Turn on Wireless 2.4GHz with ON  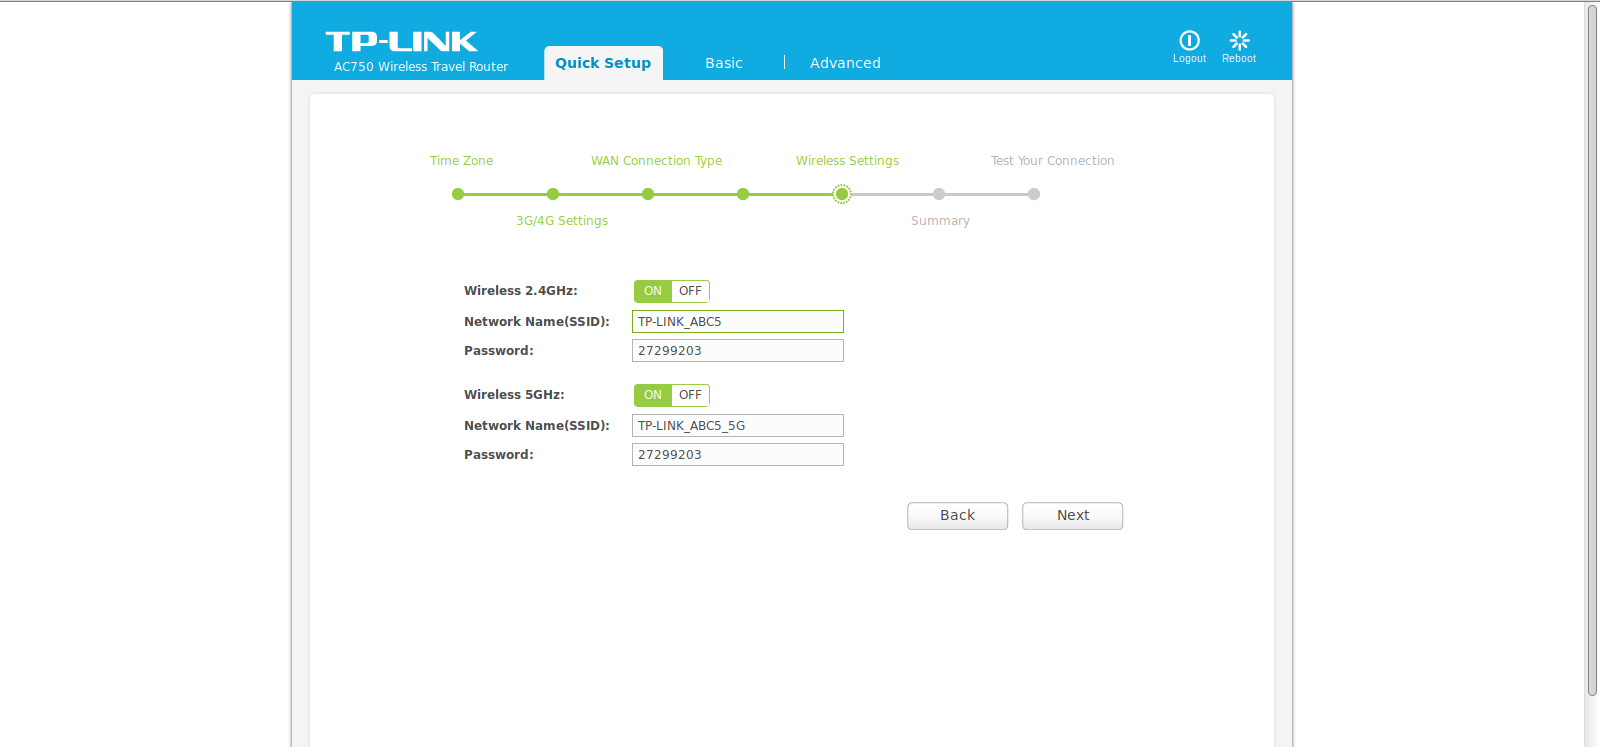click(653, 291)
